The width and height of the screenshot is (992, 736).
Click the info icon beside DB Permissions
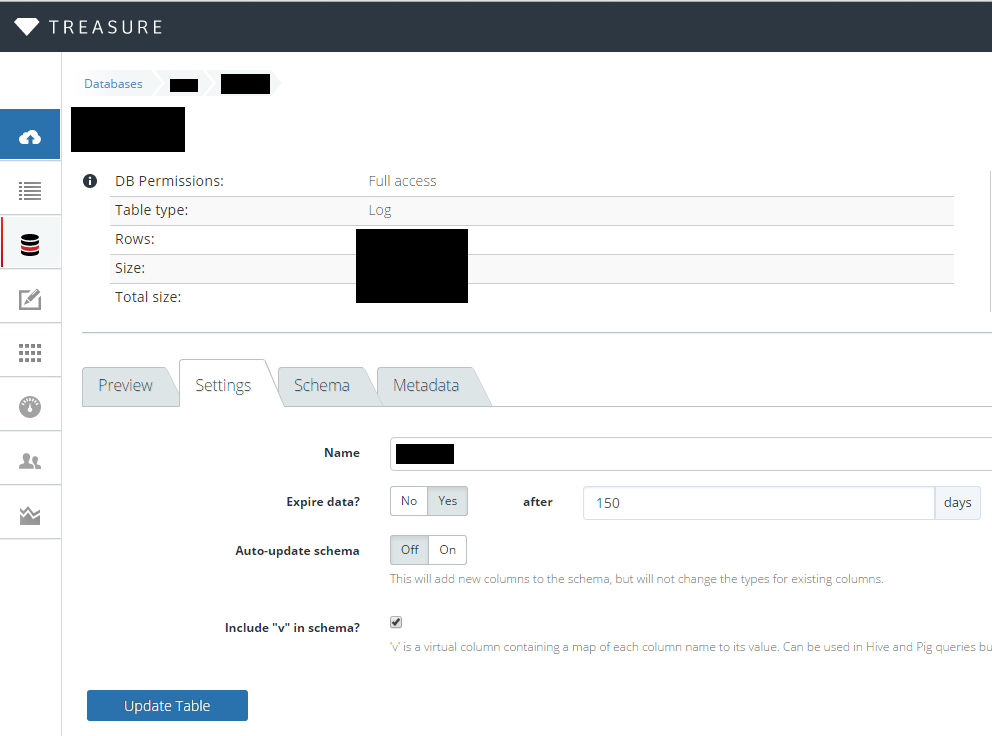click(90, 181)
